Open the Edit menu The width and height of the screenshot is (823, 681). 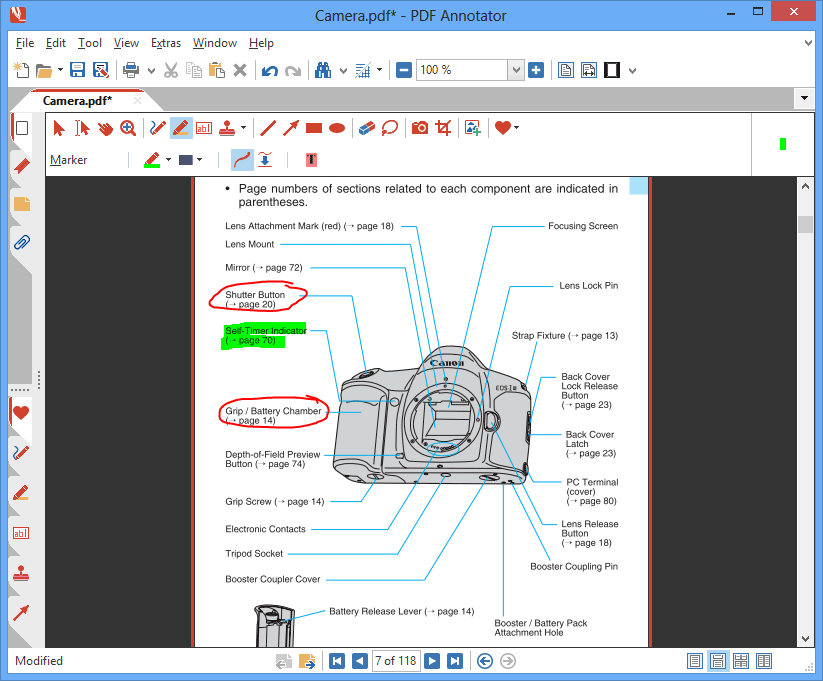pos(56,43)
